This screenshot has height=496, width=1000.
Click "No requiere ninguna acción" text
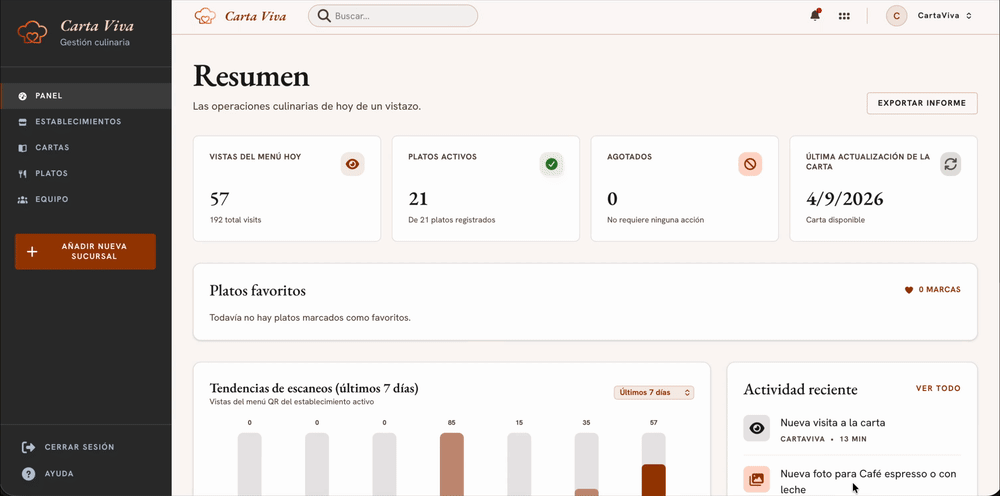tap(656, 220)
